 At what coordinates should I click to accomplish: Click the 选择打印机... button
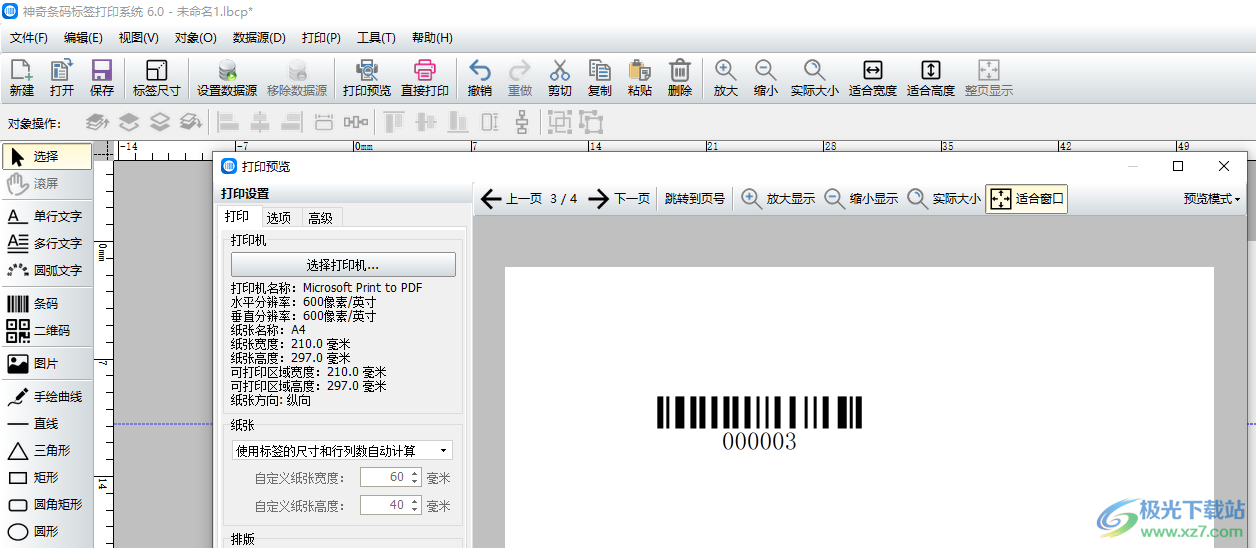343,265
